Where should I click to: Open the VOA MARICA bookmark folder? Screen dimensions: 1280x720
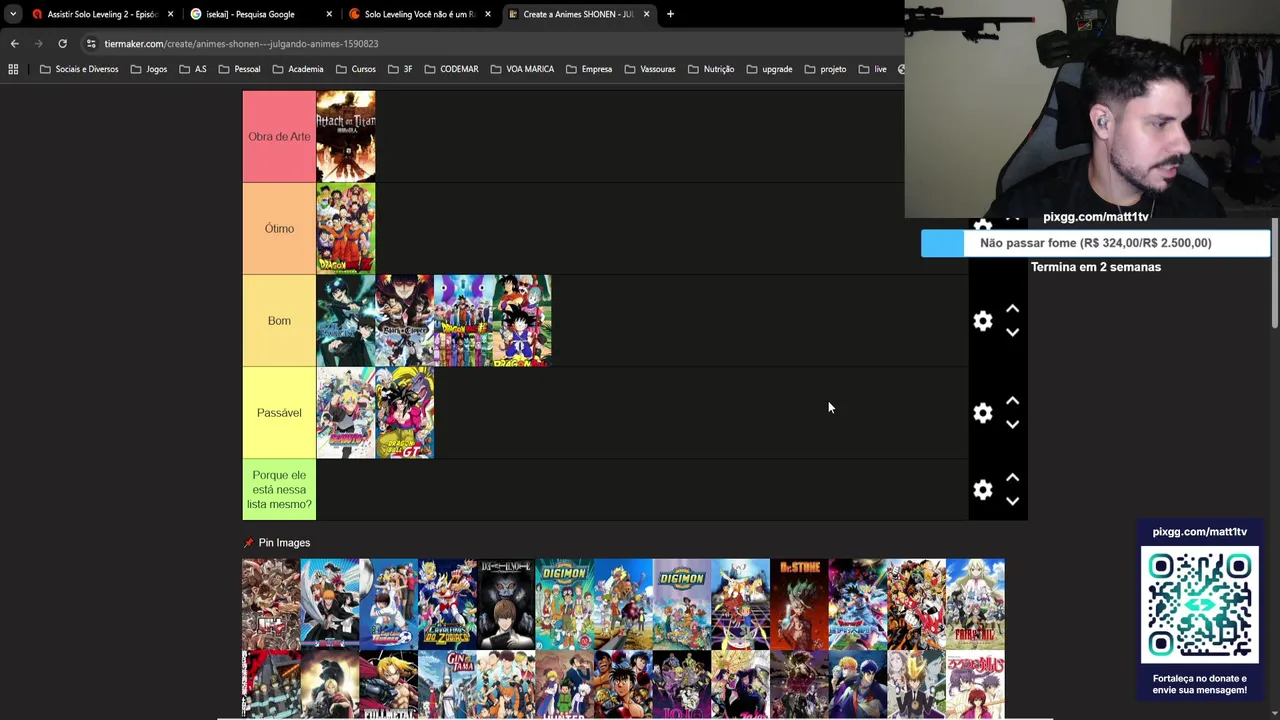(522, 69)
